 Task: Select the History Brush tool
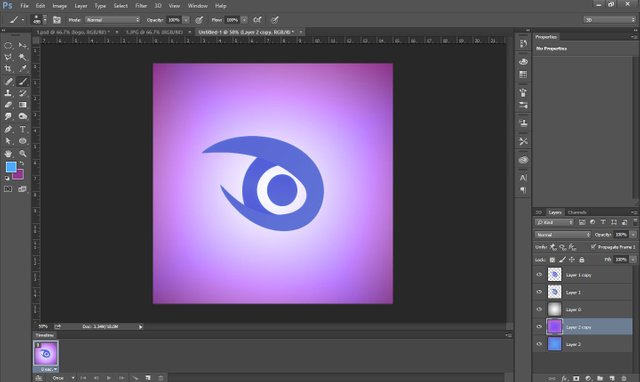coord(22,93)
